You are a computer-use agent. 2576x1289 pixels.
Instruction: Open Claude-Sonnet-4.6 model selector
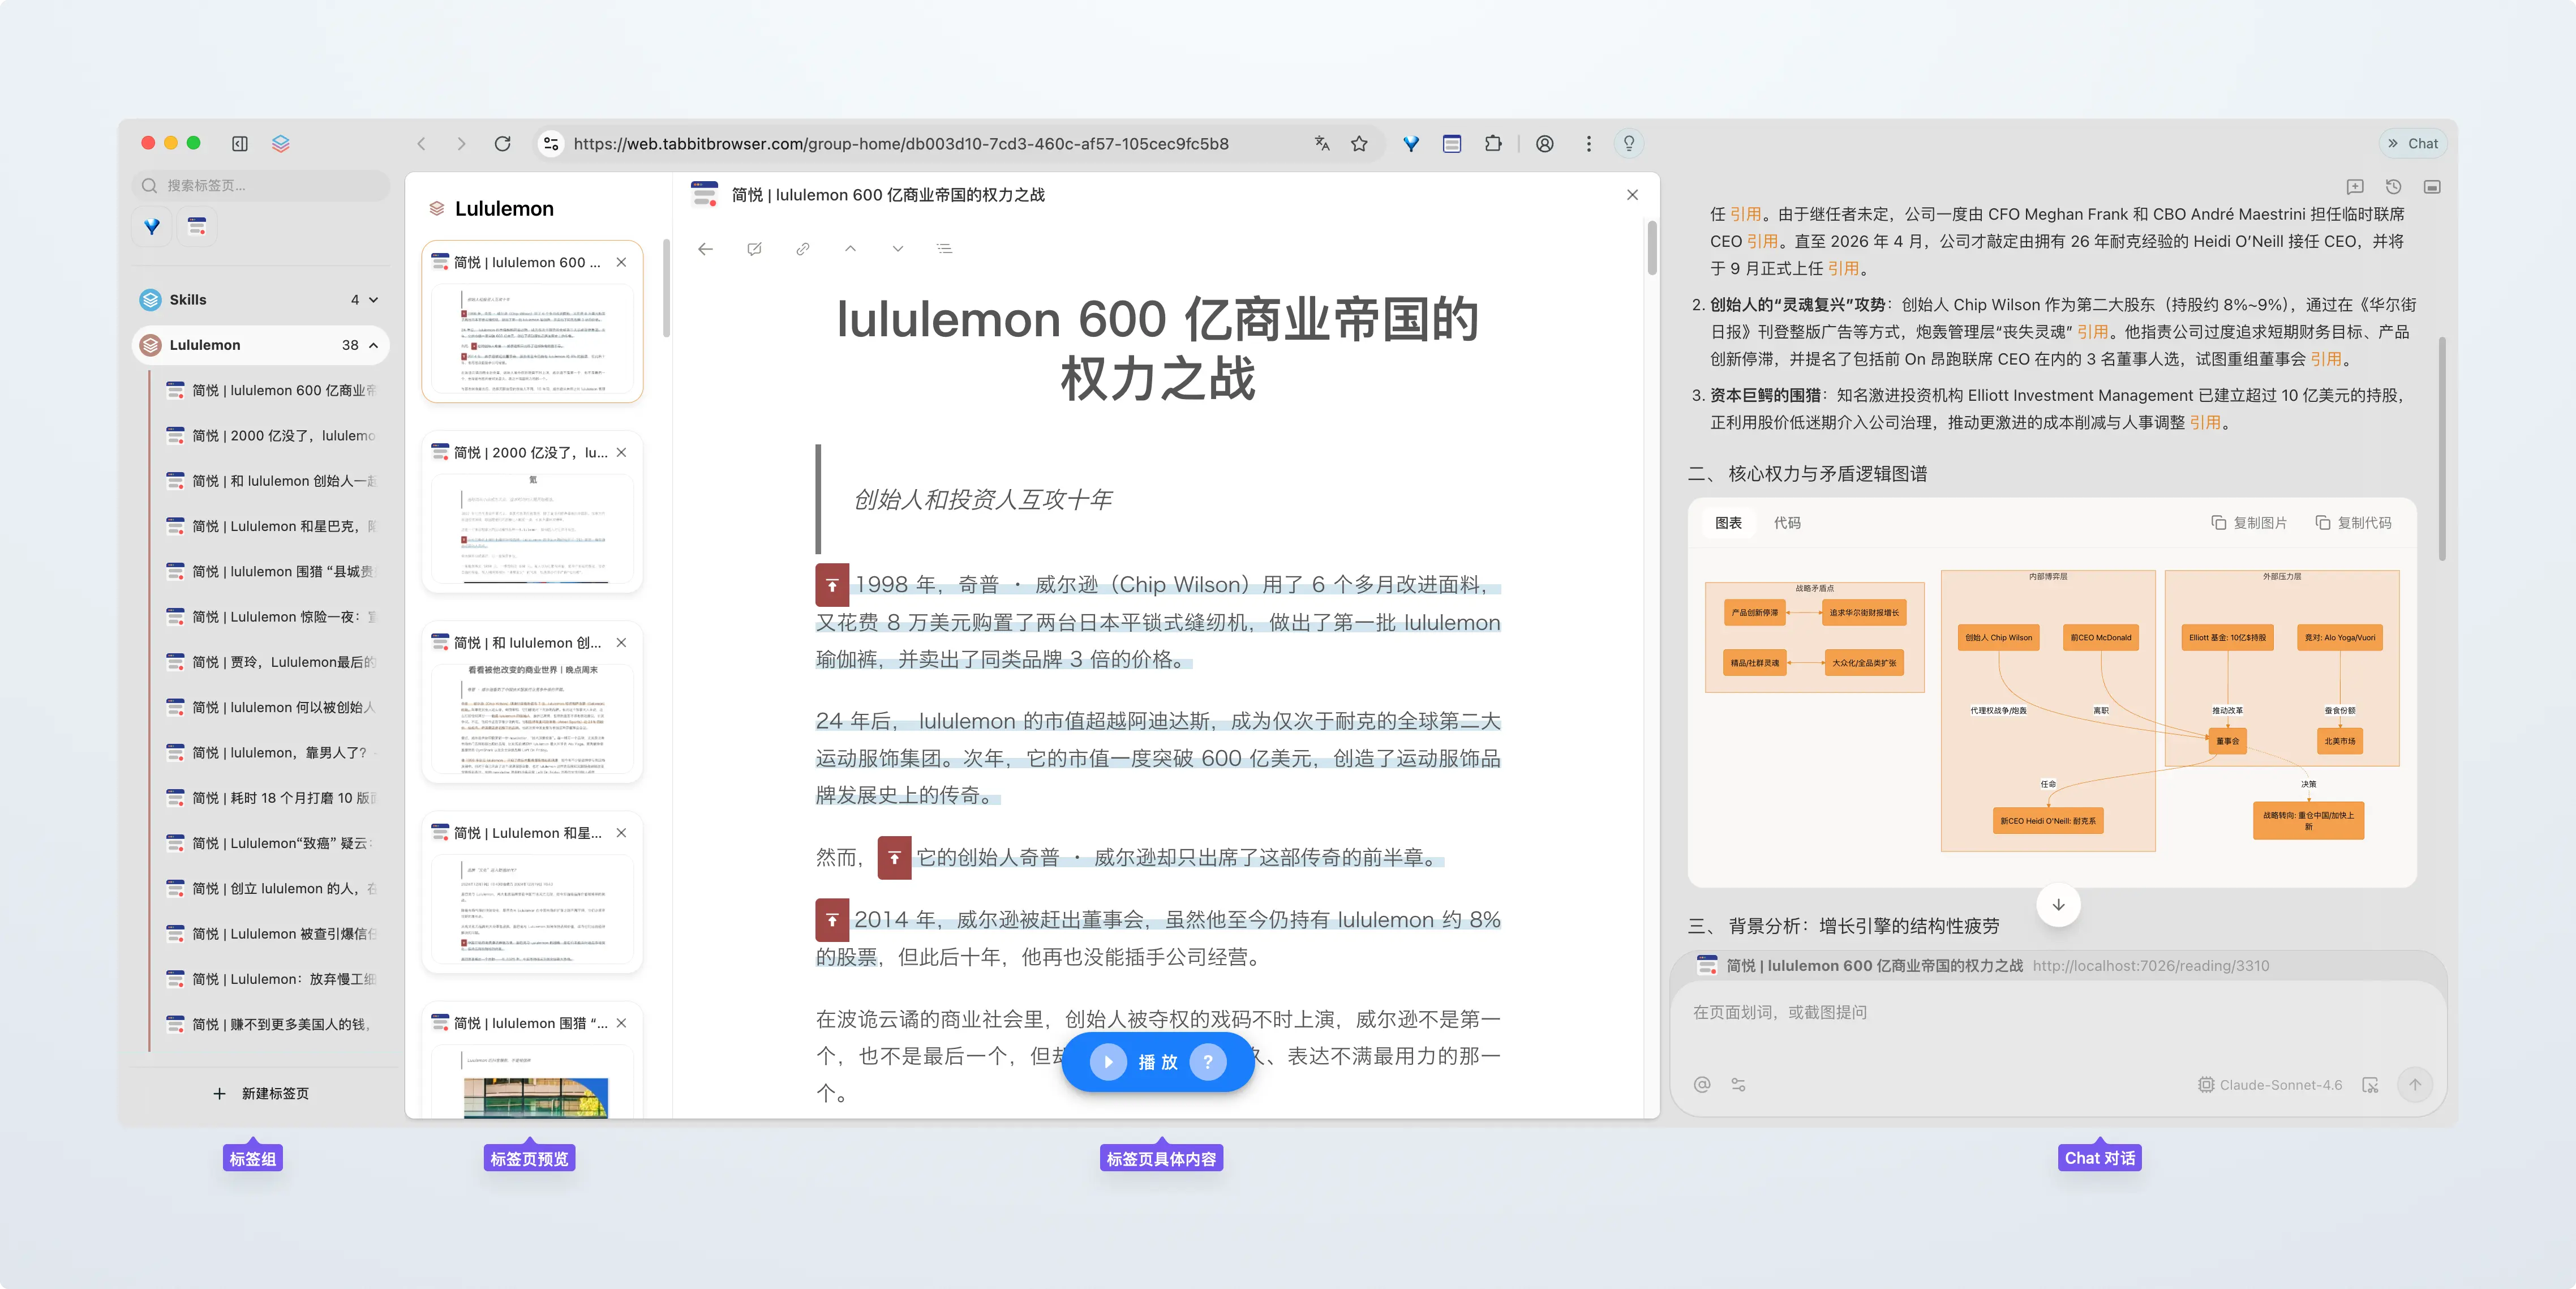[x=2270, y=1085]
